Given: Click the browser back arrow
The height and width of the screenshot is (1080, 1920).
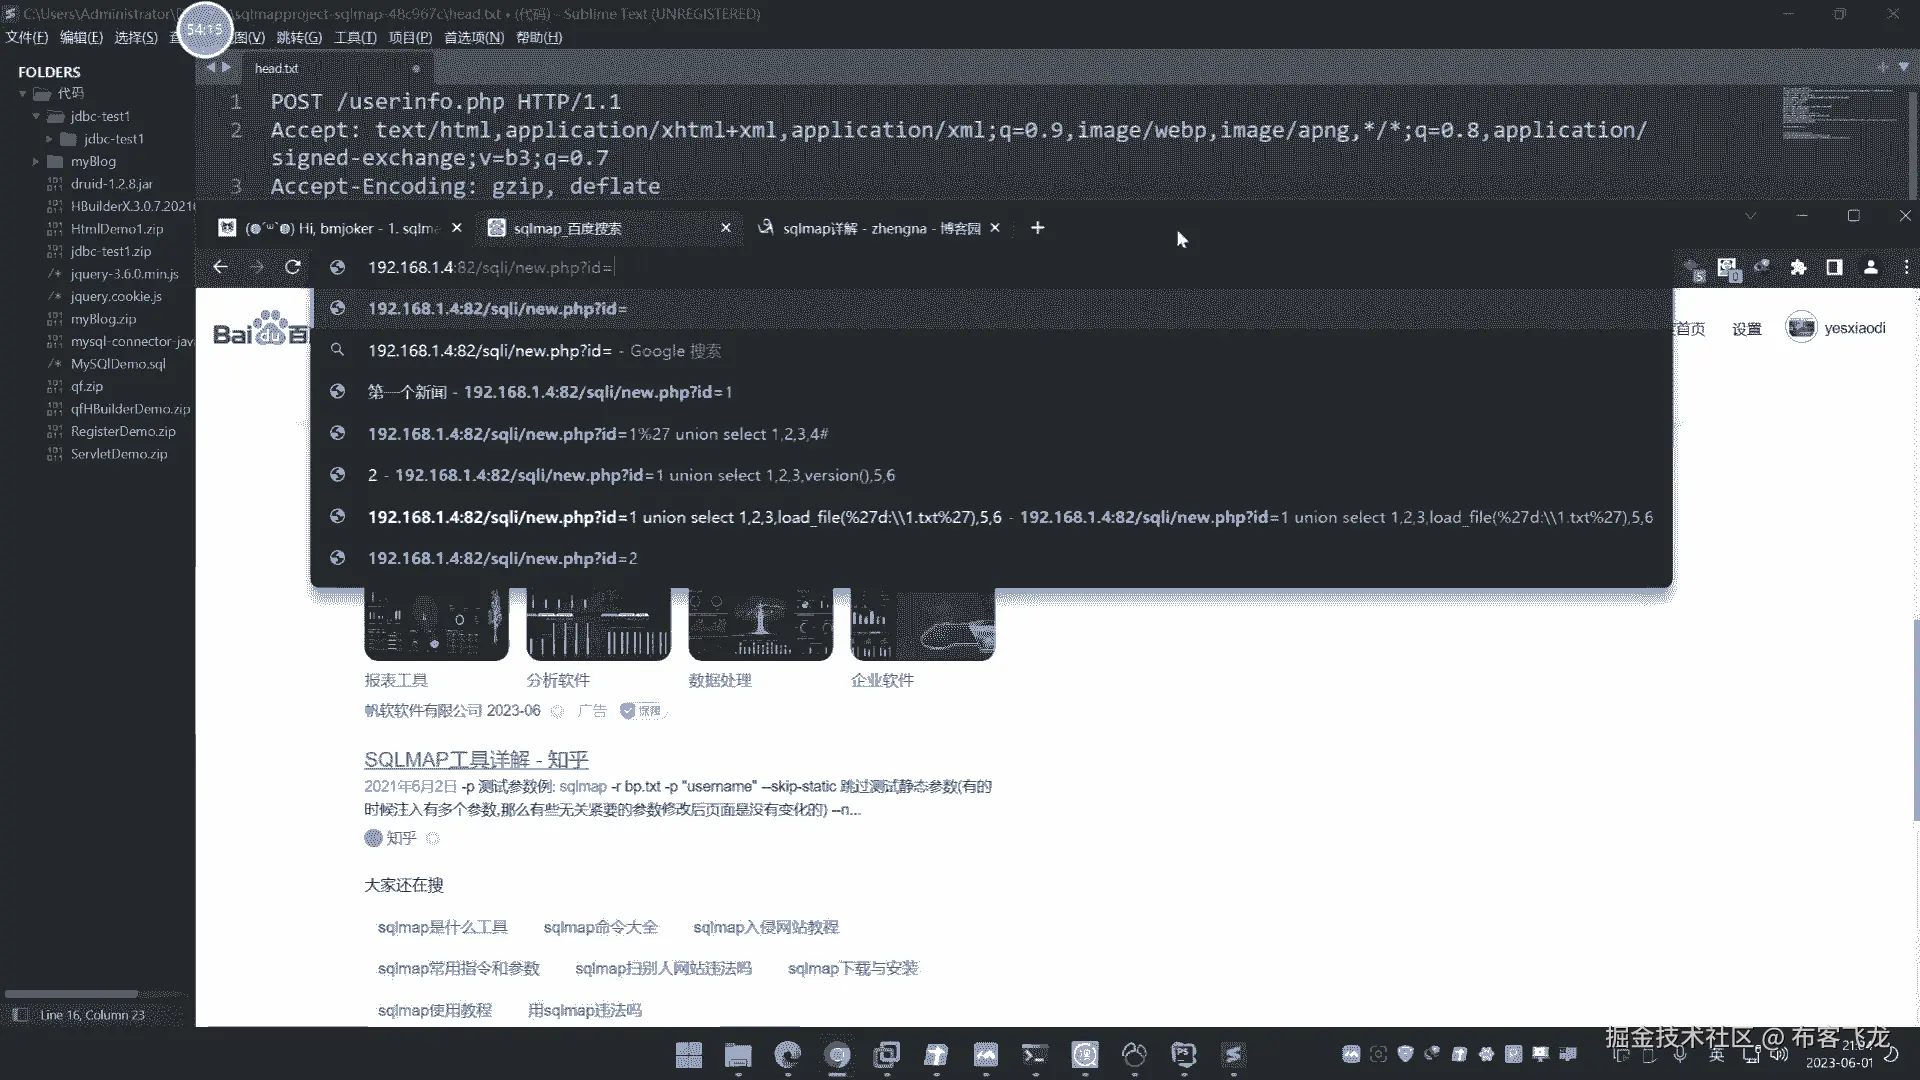Looking at the screenshot, I should pos(220,267).
